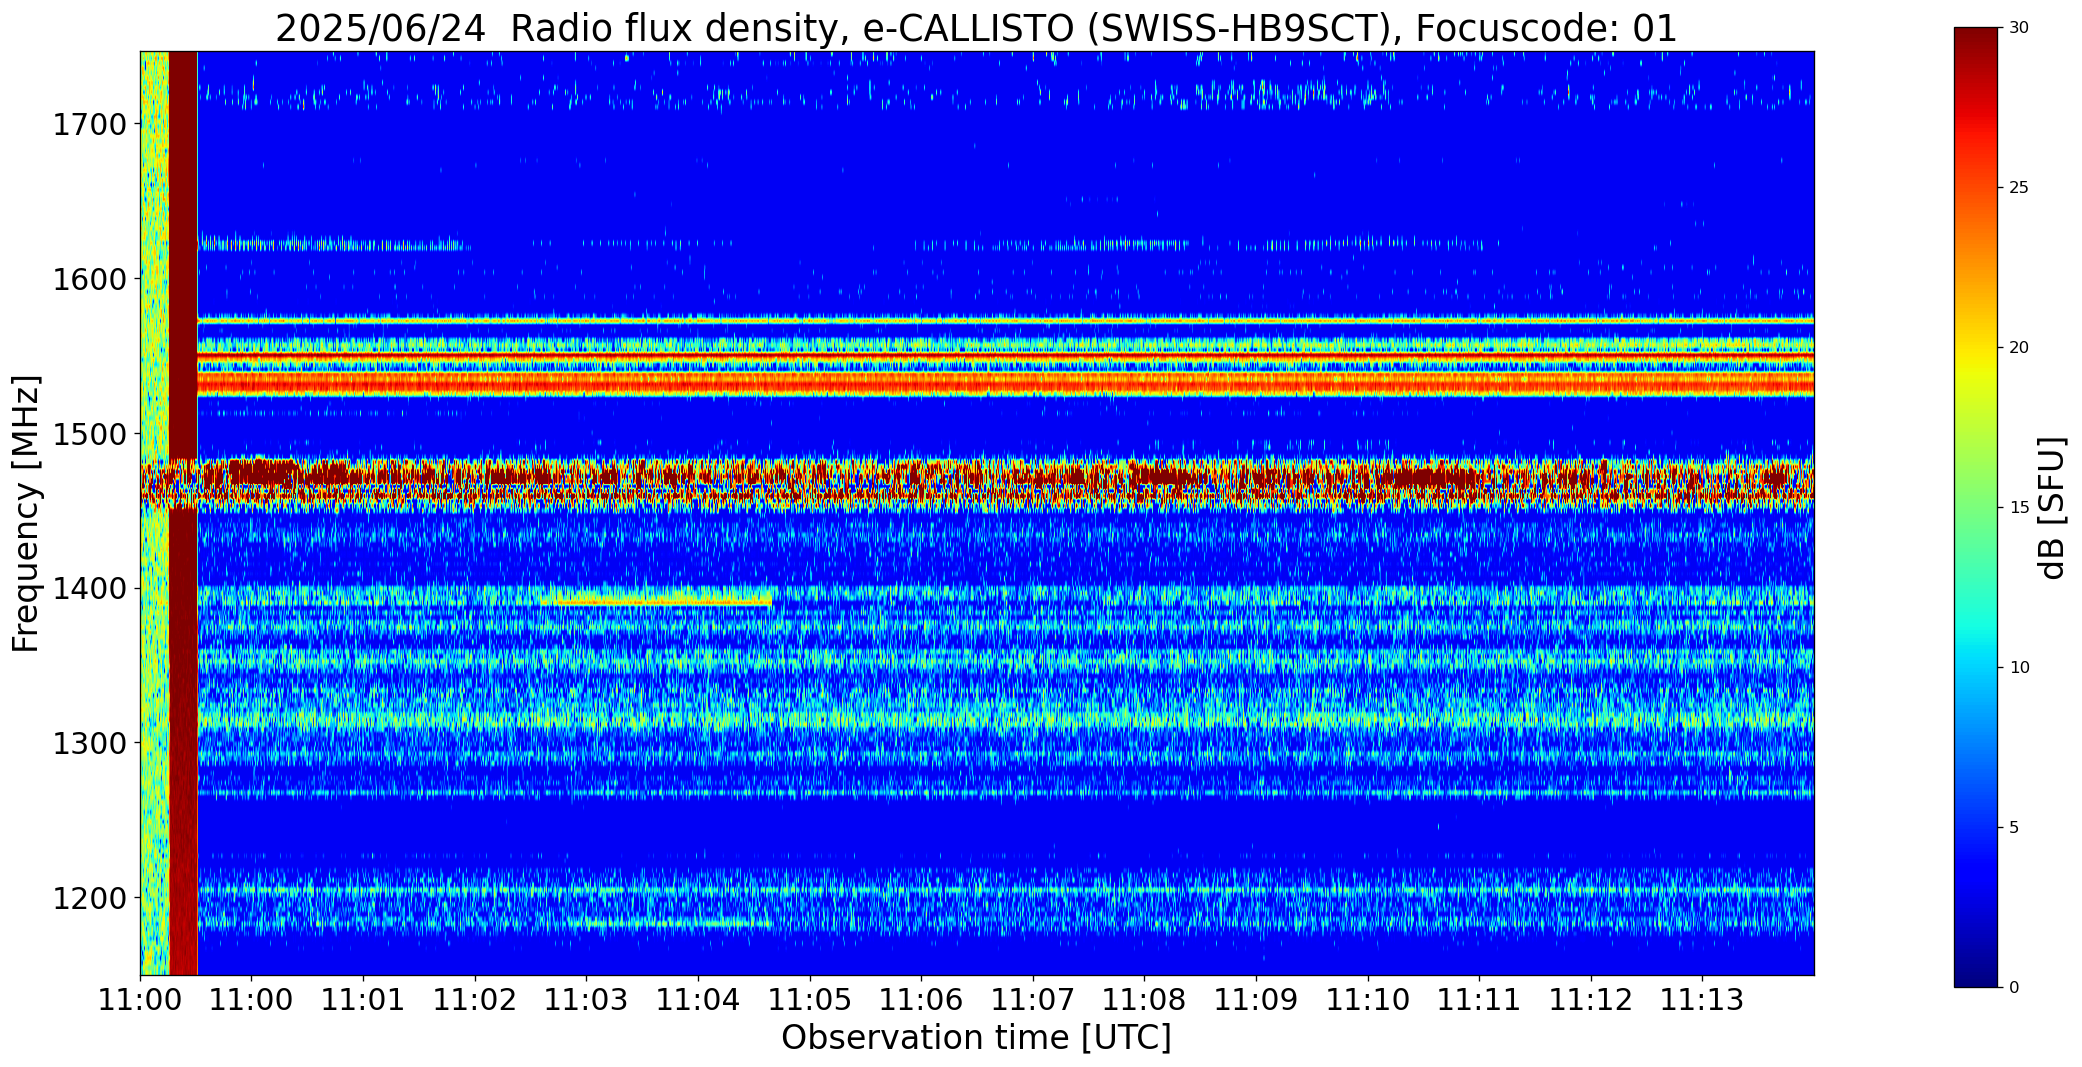Click the colorbar tick value 30

pyautogui.click(x=2019, y=27)
